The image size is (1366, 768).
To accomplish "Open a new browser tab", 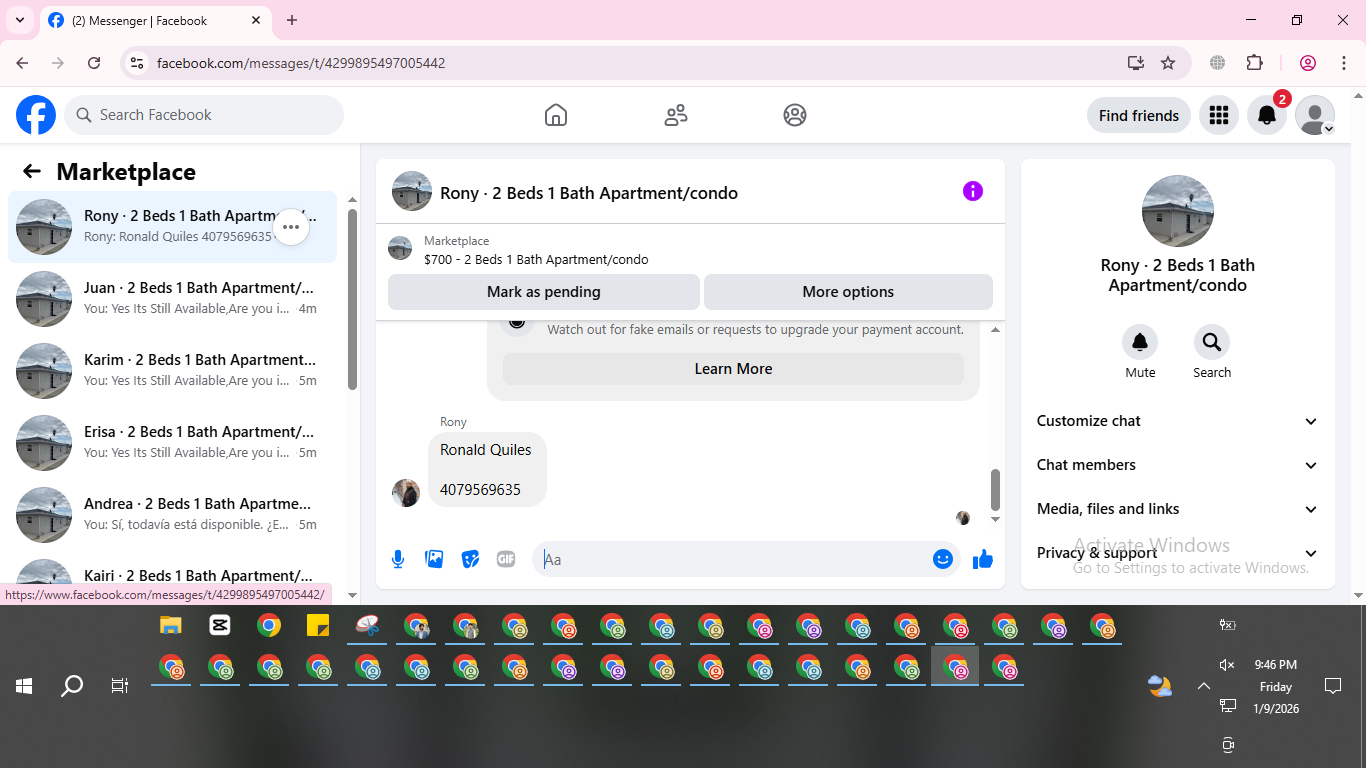I will pyautogui.click(x=292, y=20).
